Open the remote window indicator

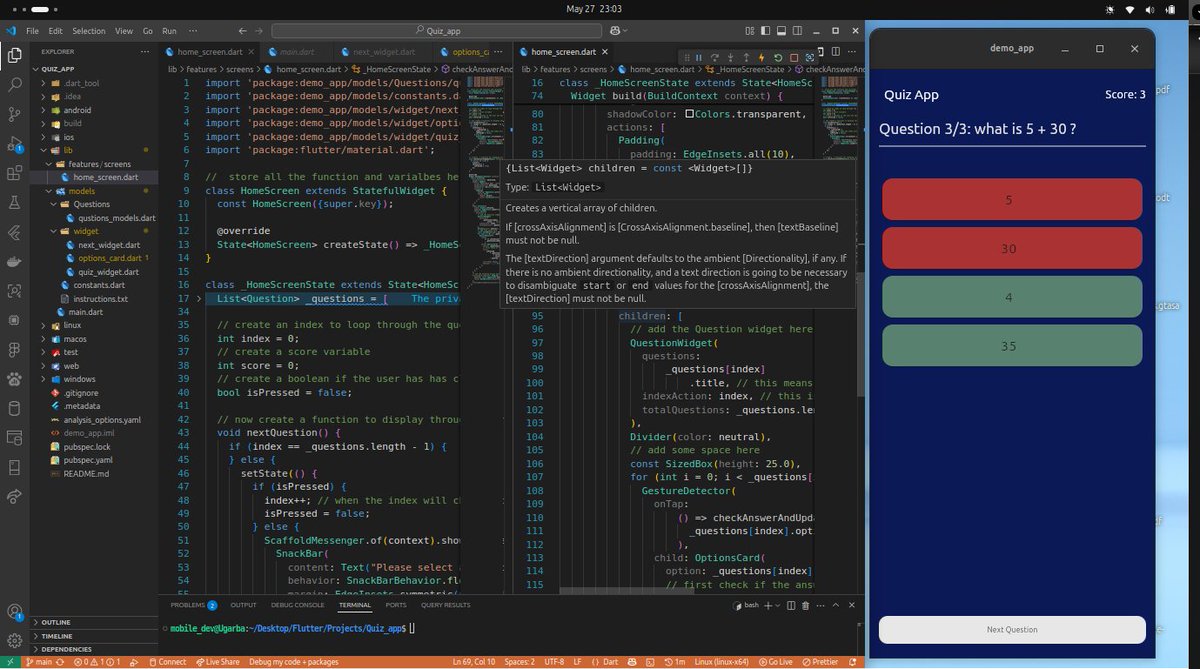pos(12,662)
